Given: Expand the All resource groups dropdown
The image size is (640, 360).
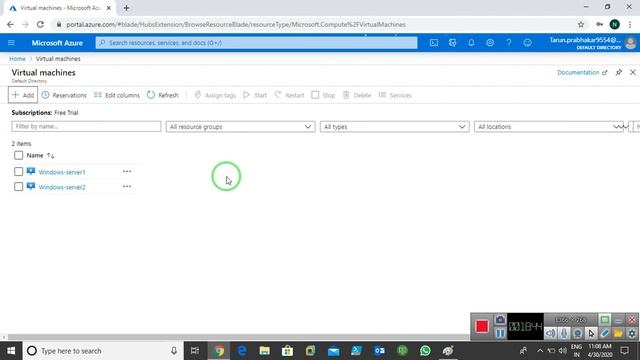Looking at the screenshot, I should click(x=240, y=127).
